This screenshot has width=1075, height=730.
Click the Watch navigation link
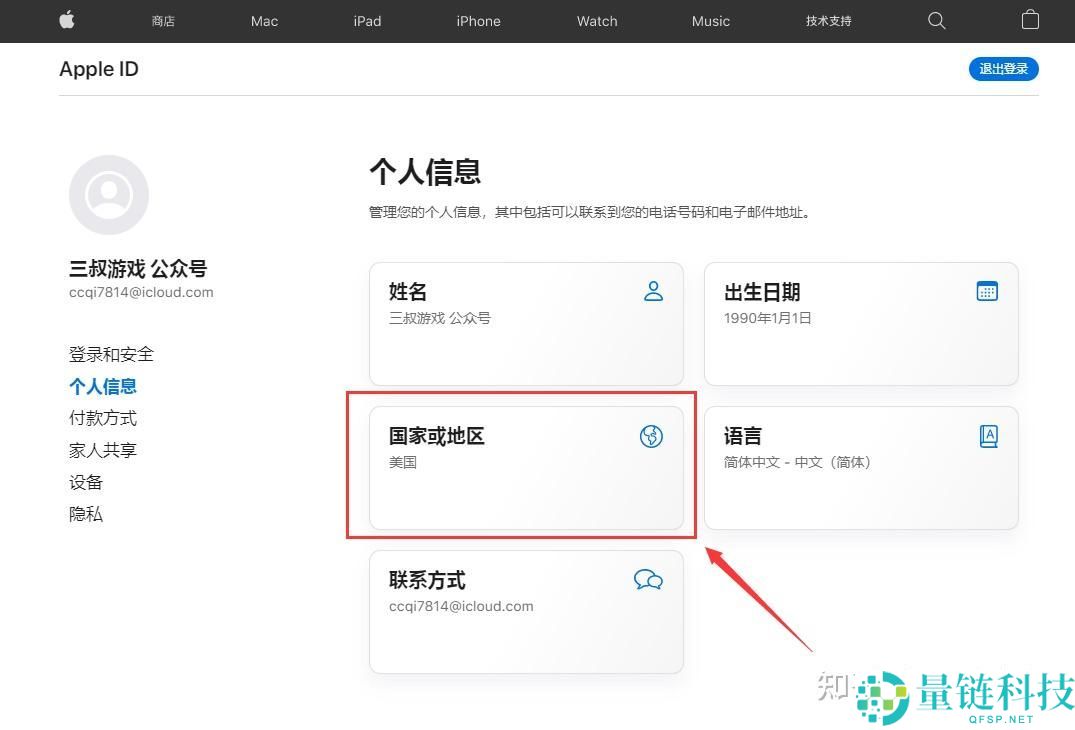click(596, 20)
